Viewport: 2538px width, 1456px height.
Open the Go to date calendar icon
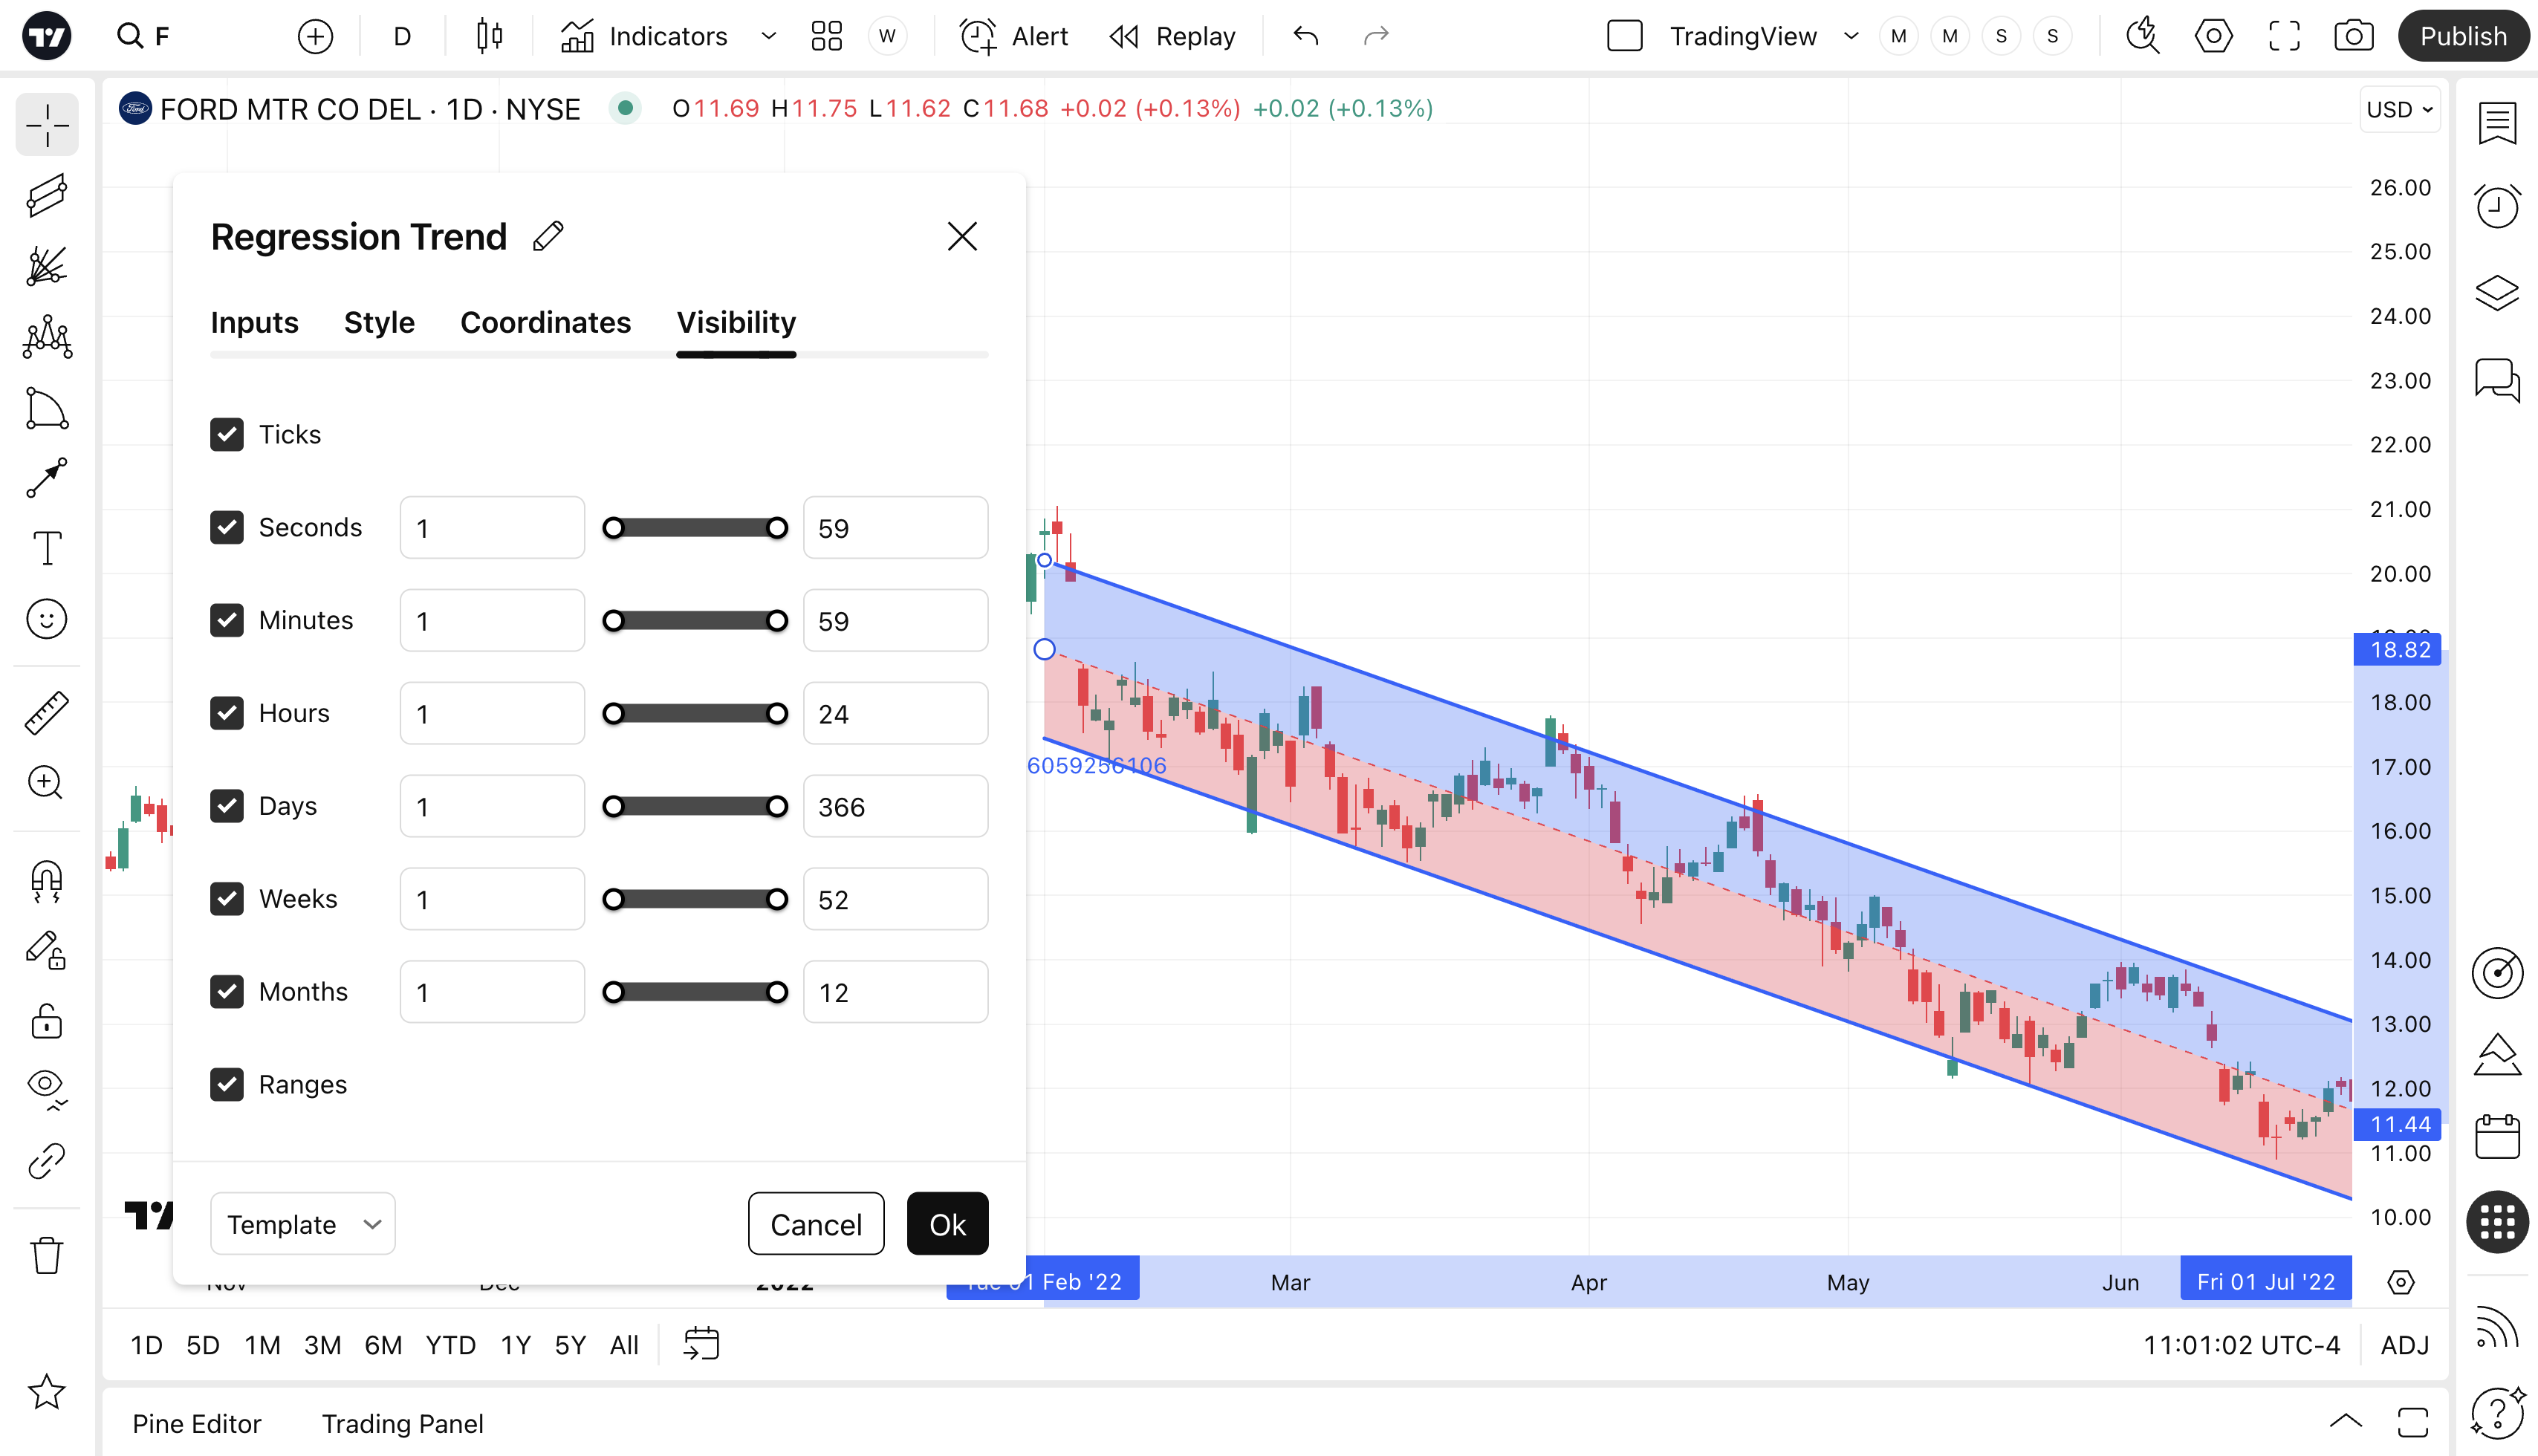click(x=701, y=1343)
